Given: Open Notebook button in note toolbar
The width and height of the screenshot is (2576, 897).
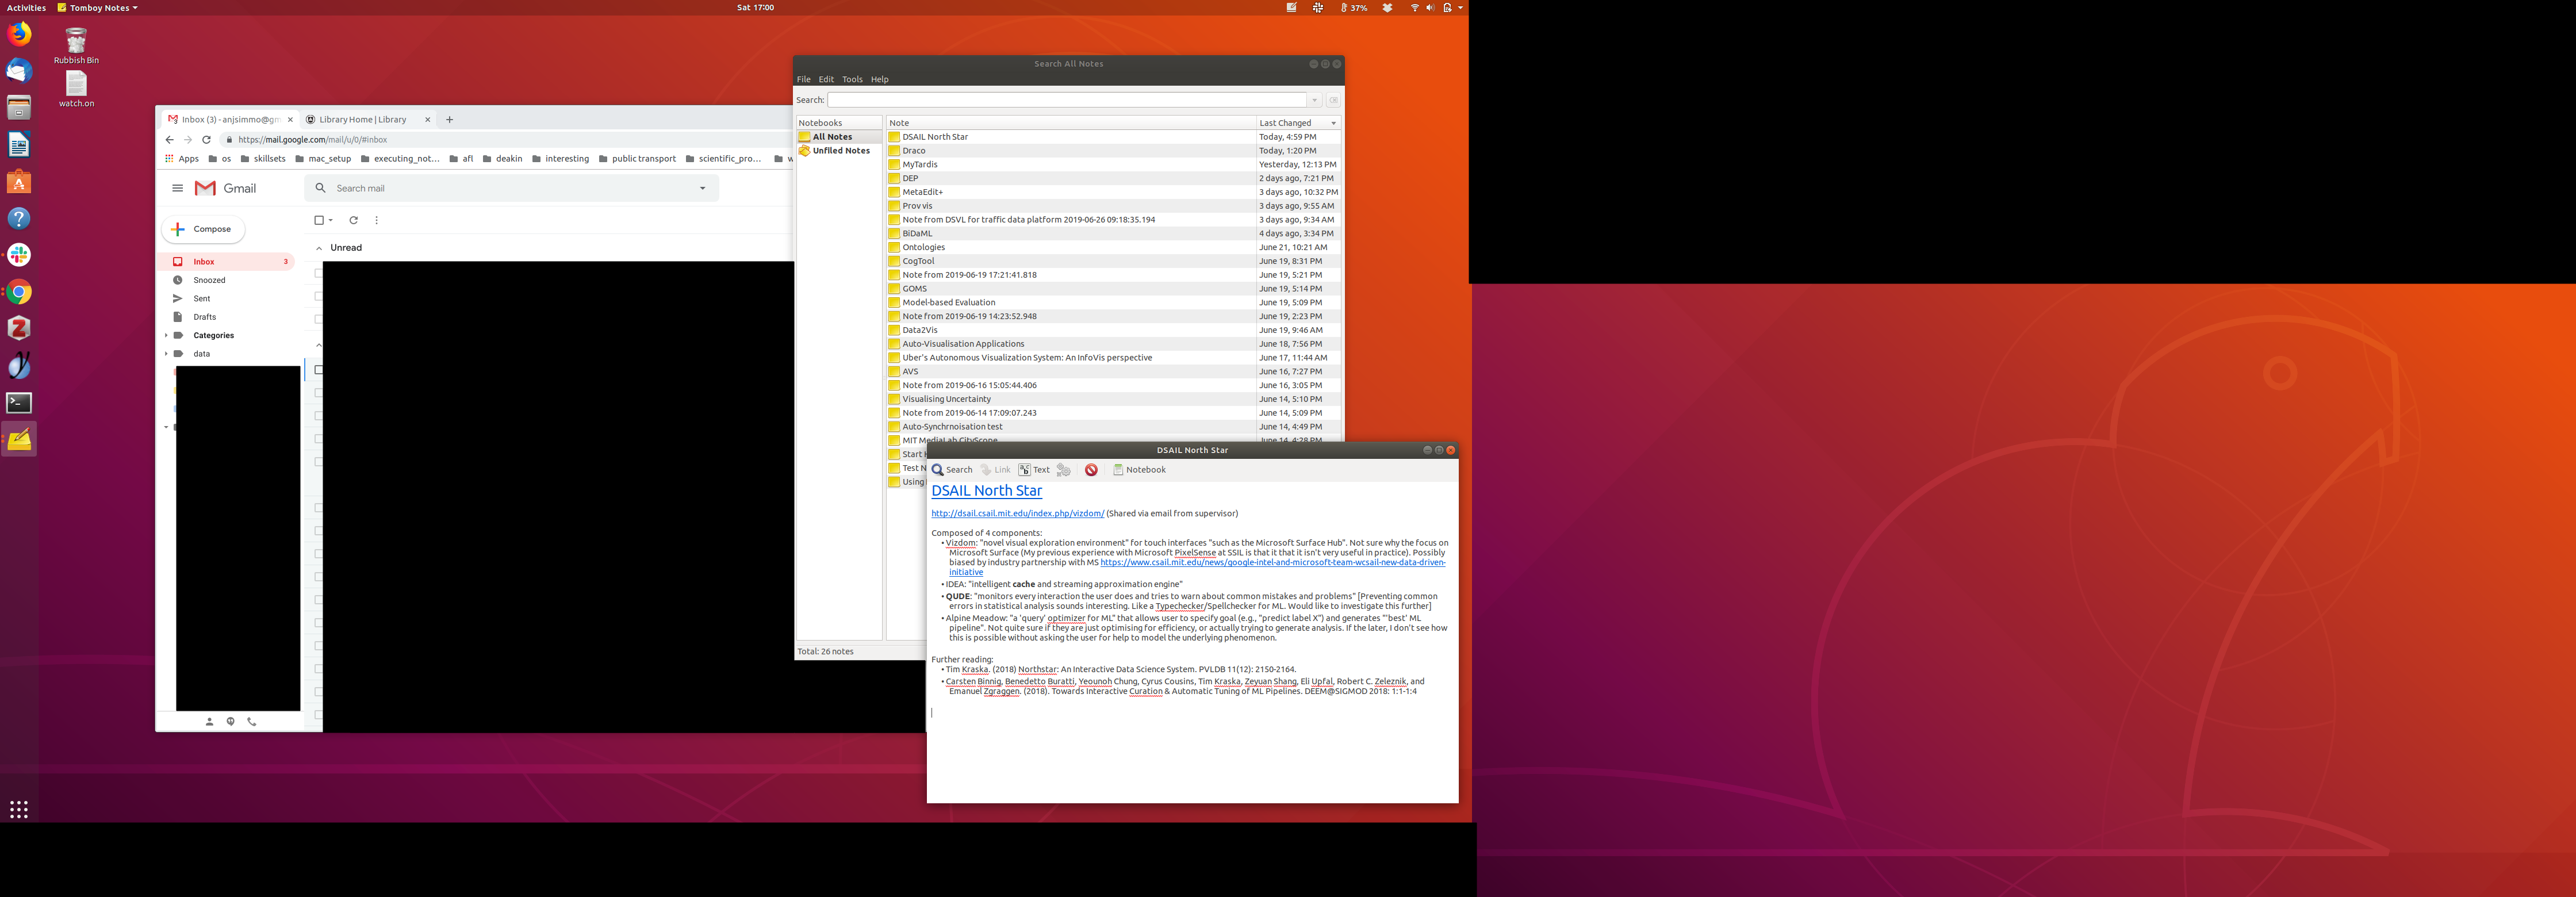Looking at the screenshot, I should coord(1139,470).
